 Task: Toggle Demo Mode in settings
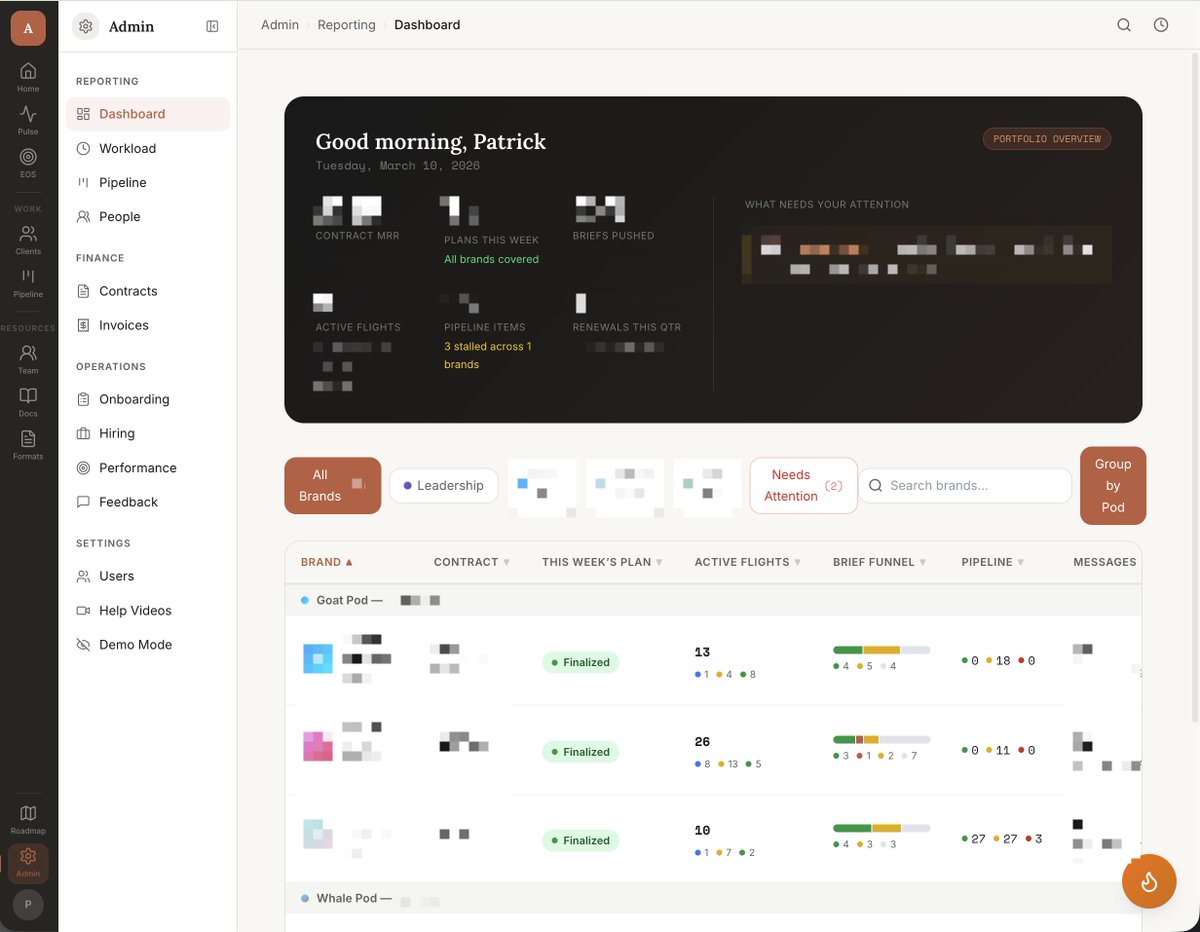(x=148, y=645)
